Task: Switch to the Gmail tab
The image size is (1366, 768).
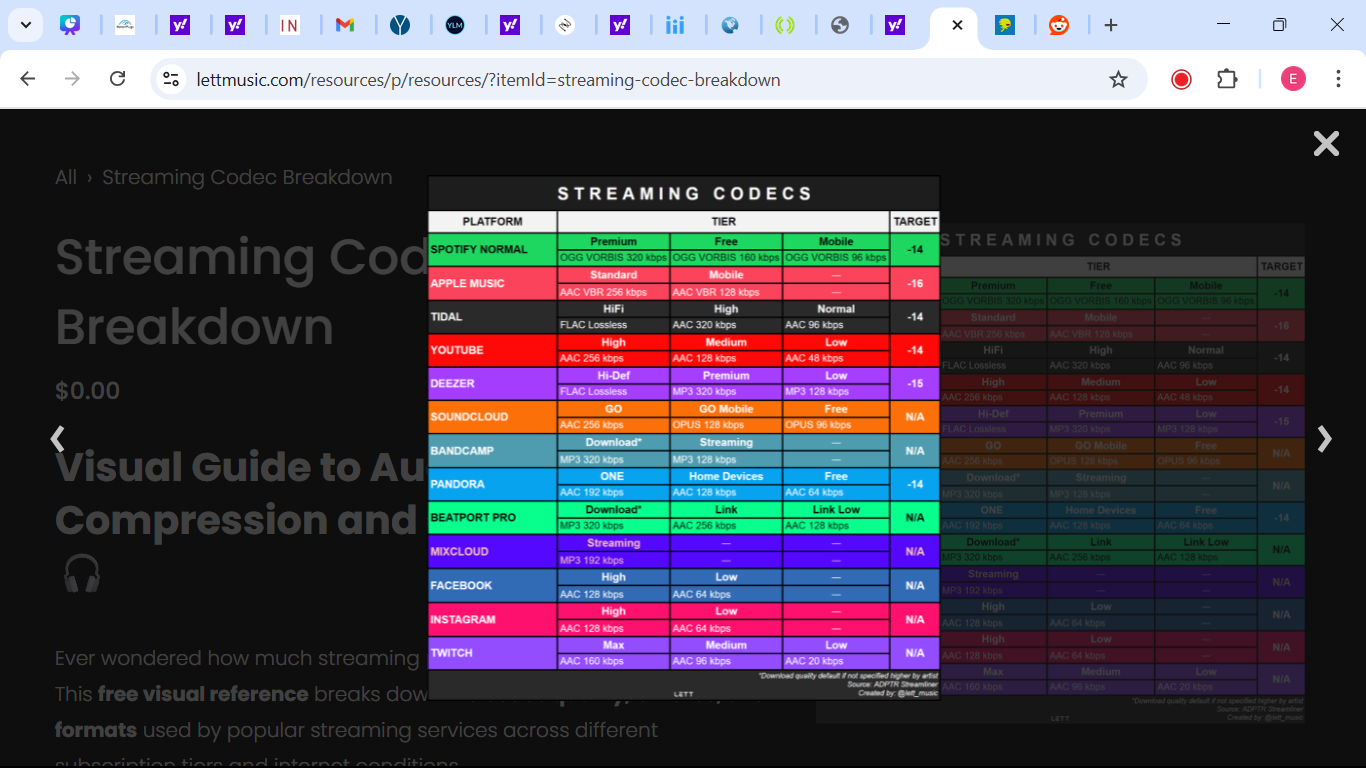Action: click(345, 25)
